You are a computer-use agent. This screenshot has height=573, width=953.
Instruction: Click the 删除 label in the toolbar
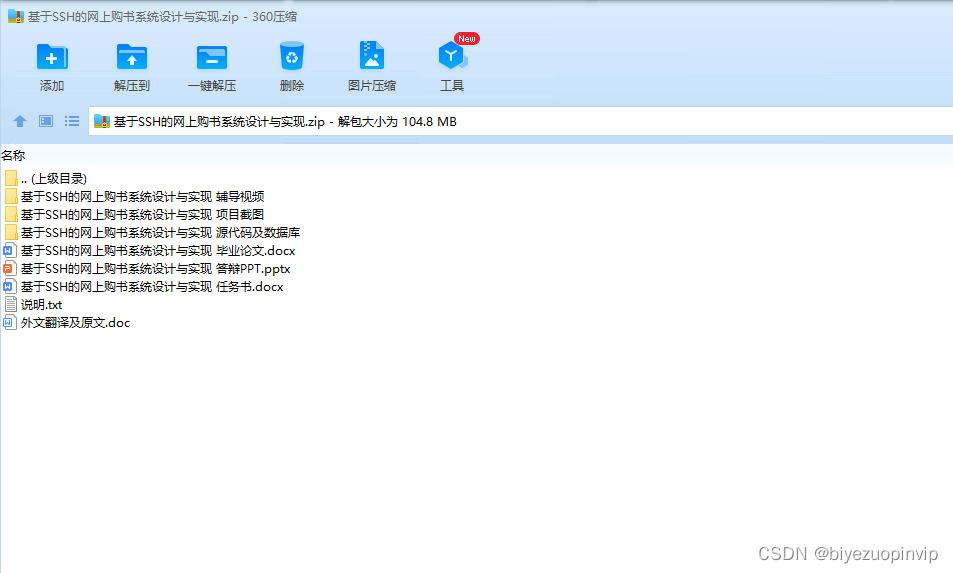292,86
